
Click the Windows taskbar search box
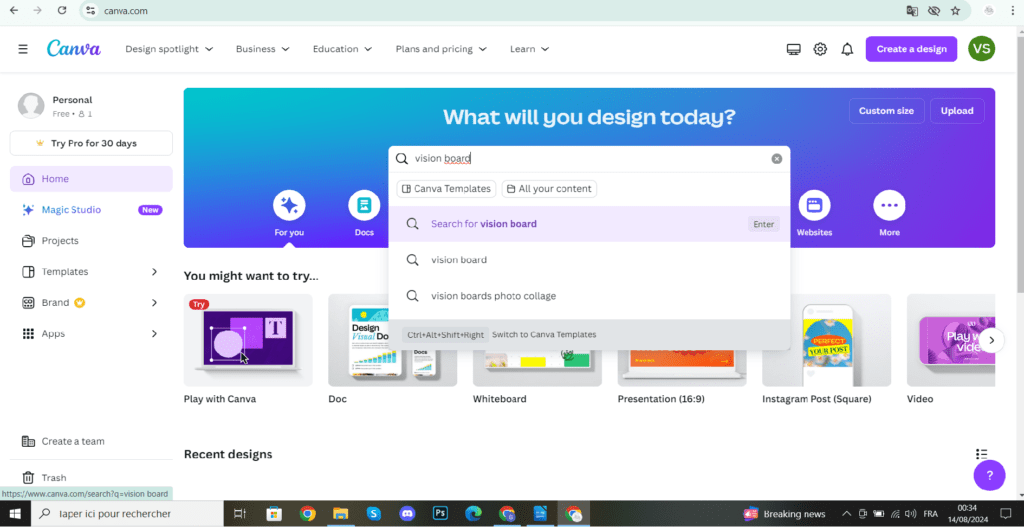(127, 513)
